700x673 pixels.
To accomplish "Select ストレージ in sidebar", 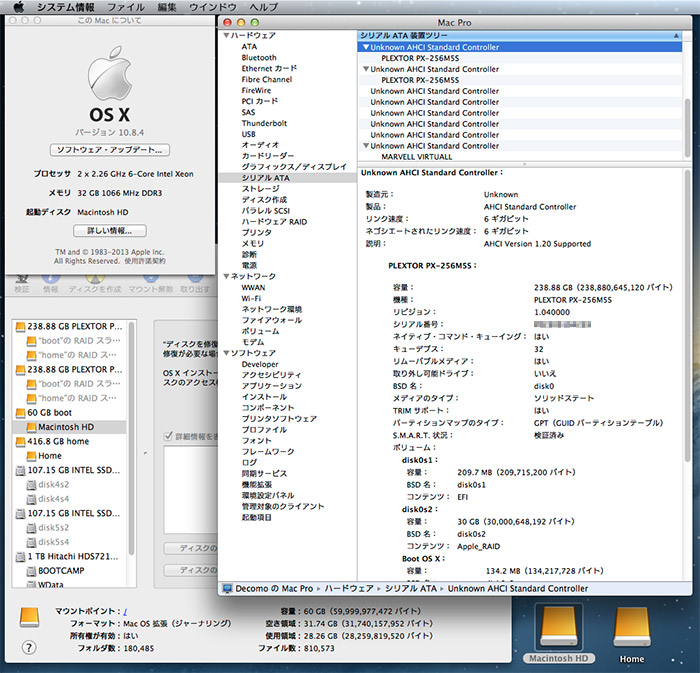I will coord(261,189).
